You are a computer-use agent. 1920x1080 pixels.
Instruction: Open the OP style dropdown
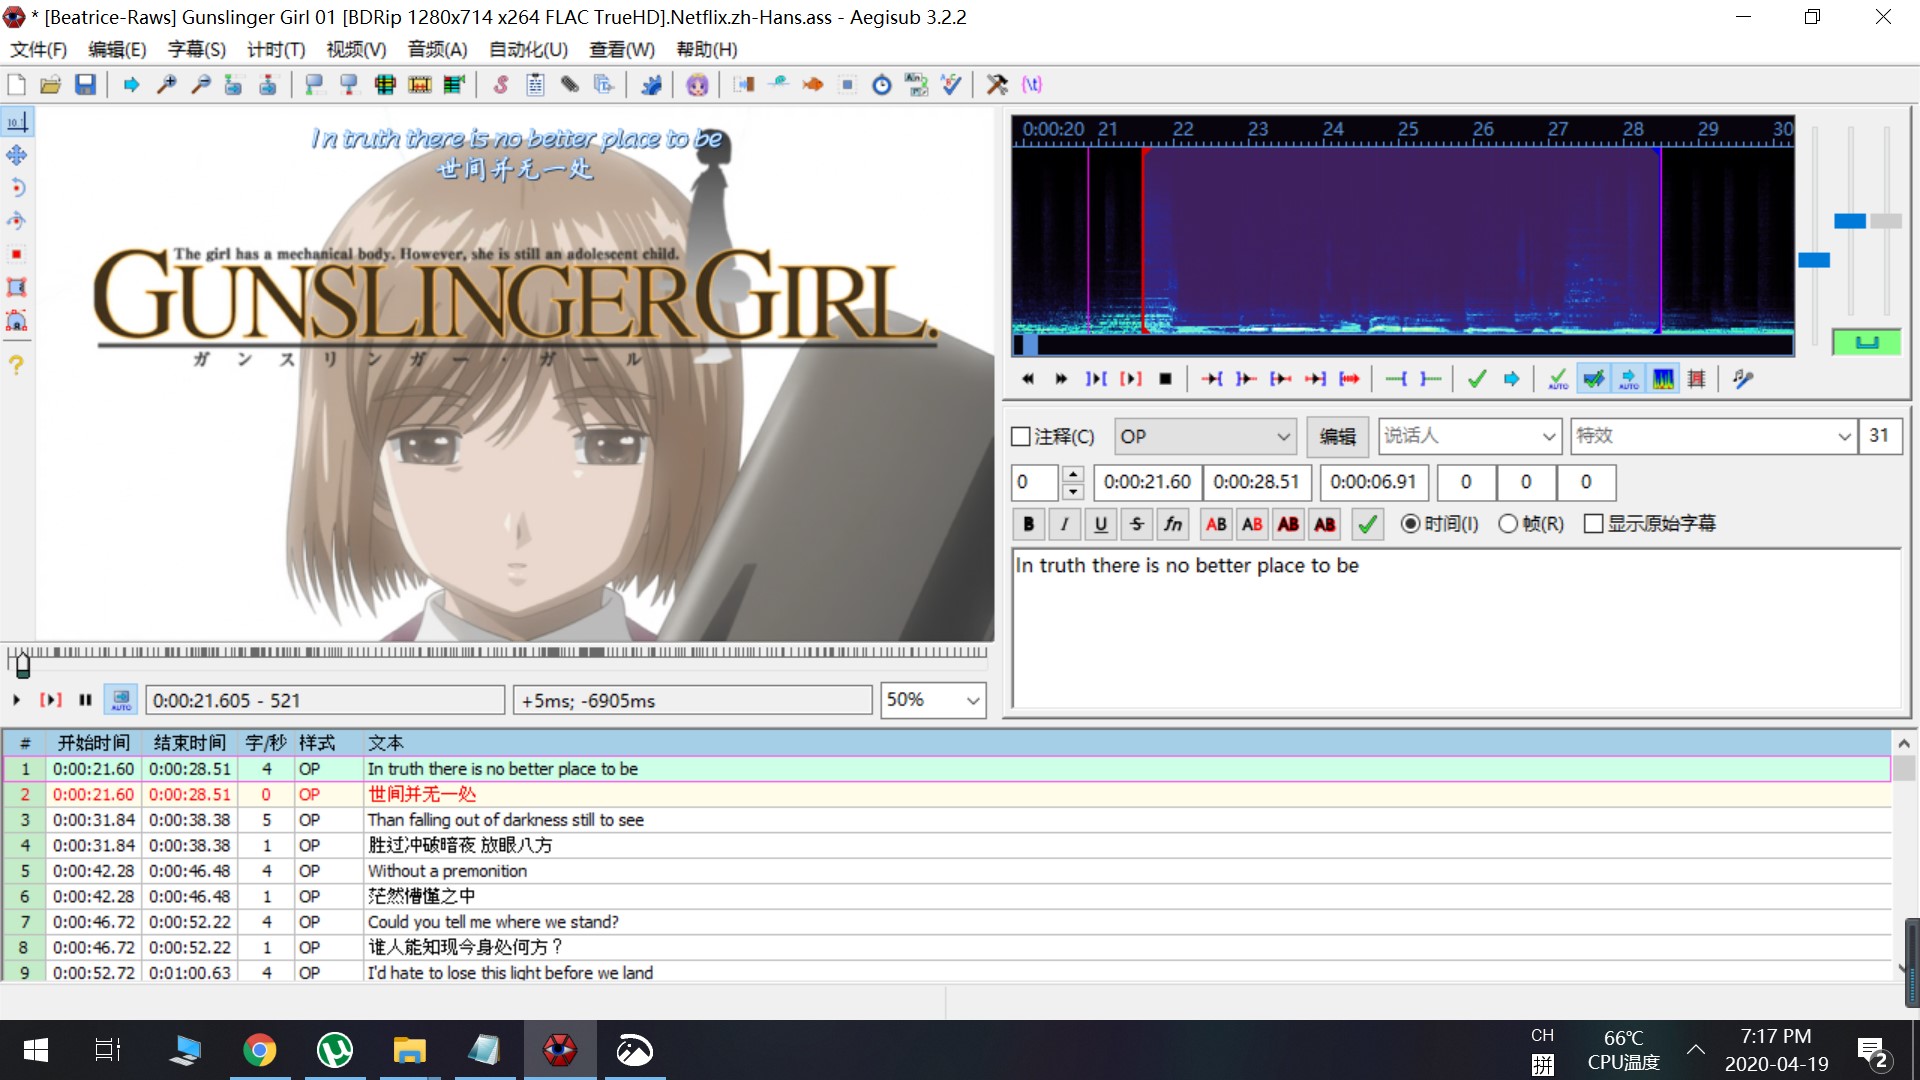pyautogui.click(x=1205, y=437)
